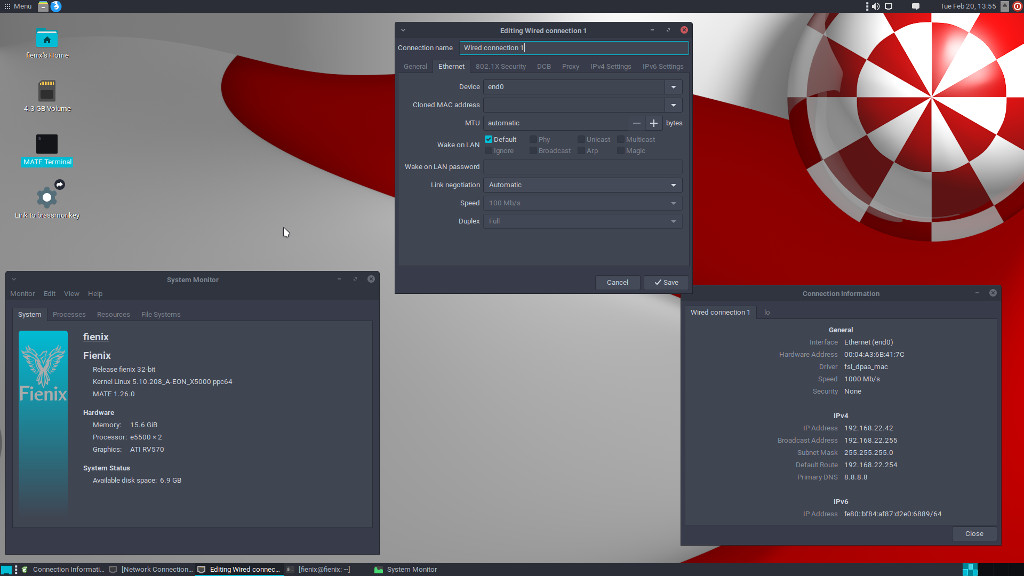Launch the web browser from top panel
This screenshot has width=1024, height=576.
click(56, 7)
